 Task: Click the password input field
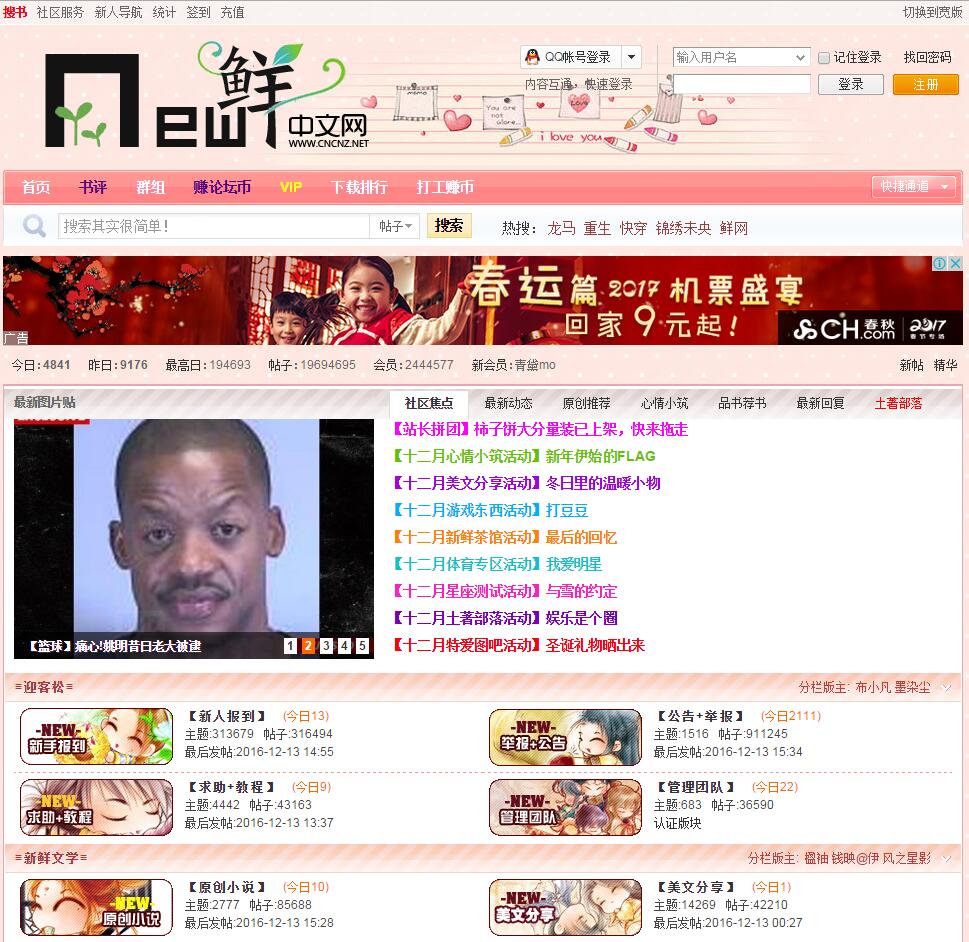pyautogui.click(x=741, y=84)
